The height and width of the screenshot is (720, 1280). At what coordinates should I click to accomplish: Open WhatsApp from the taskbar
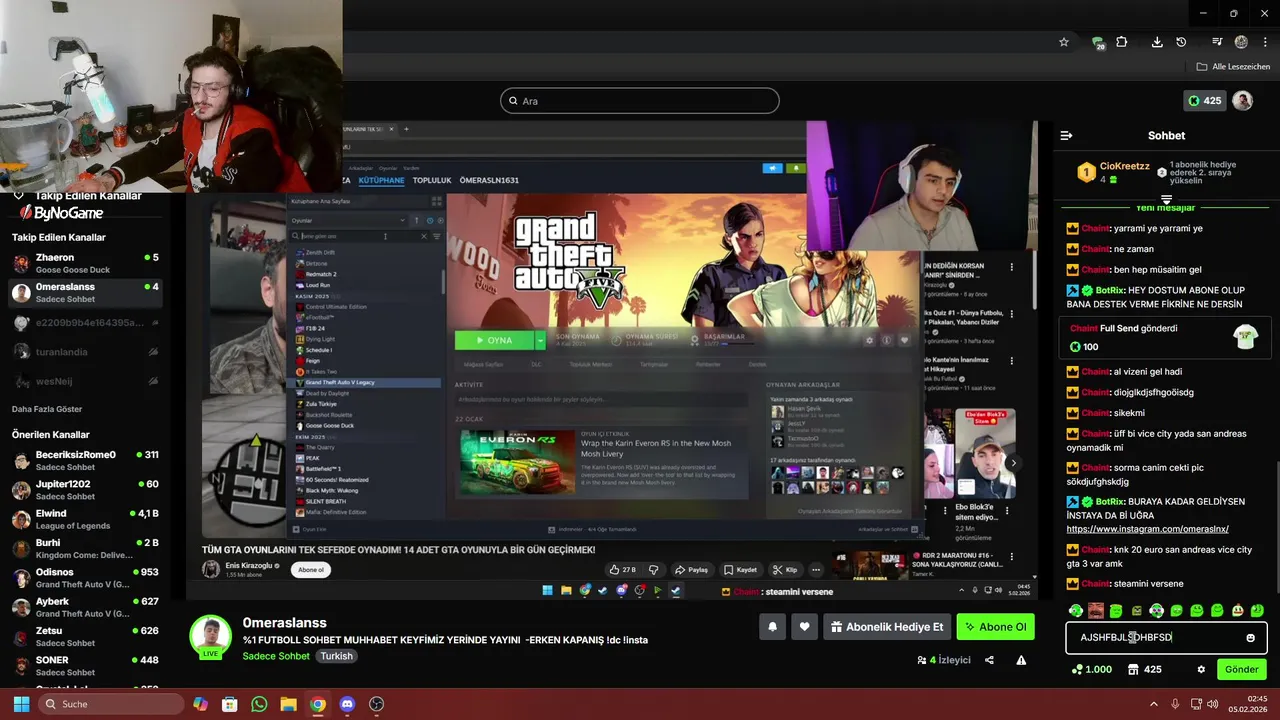coord(259,704)
